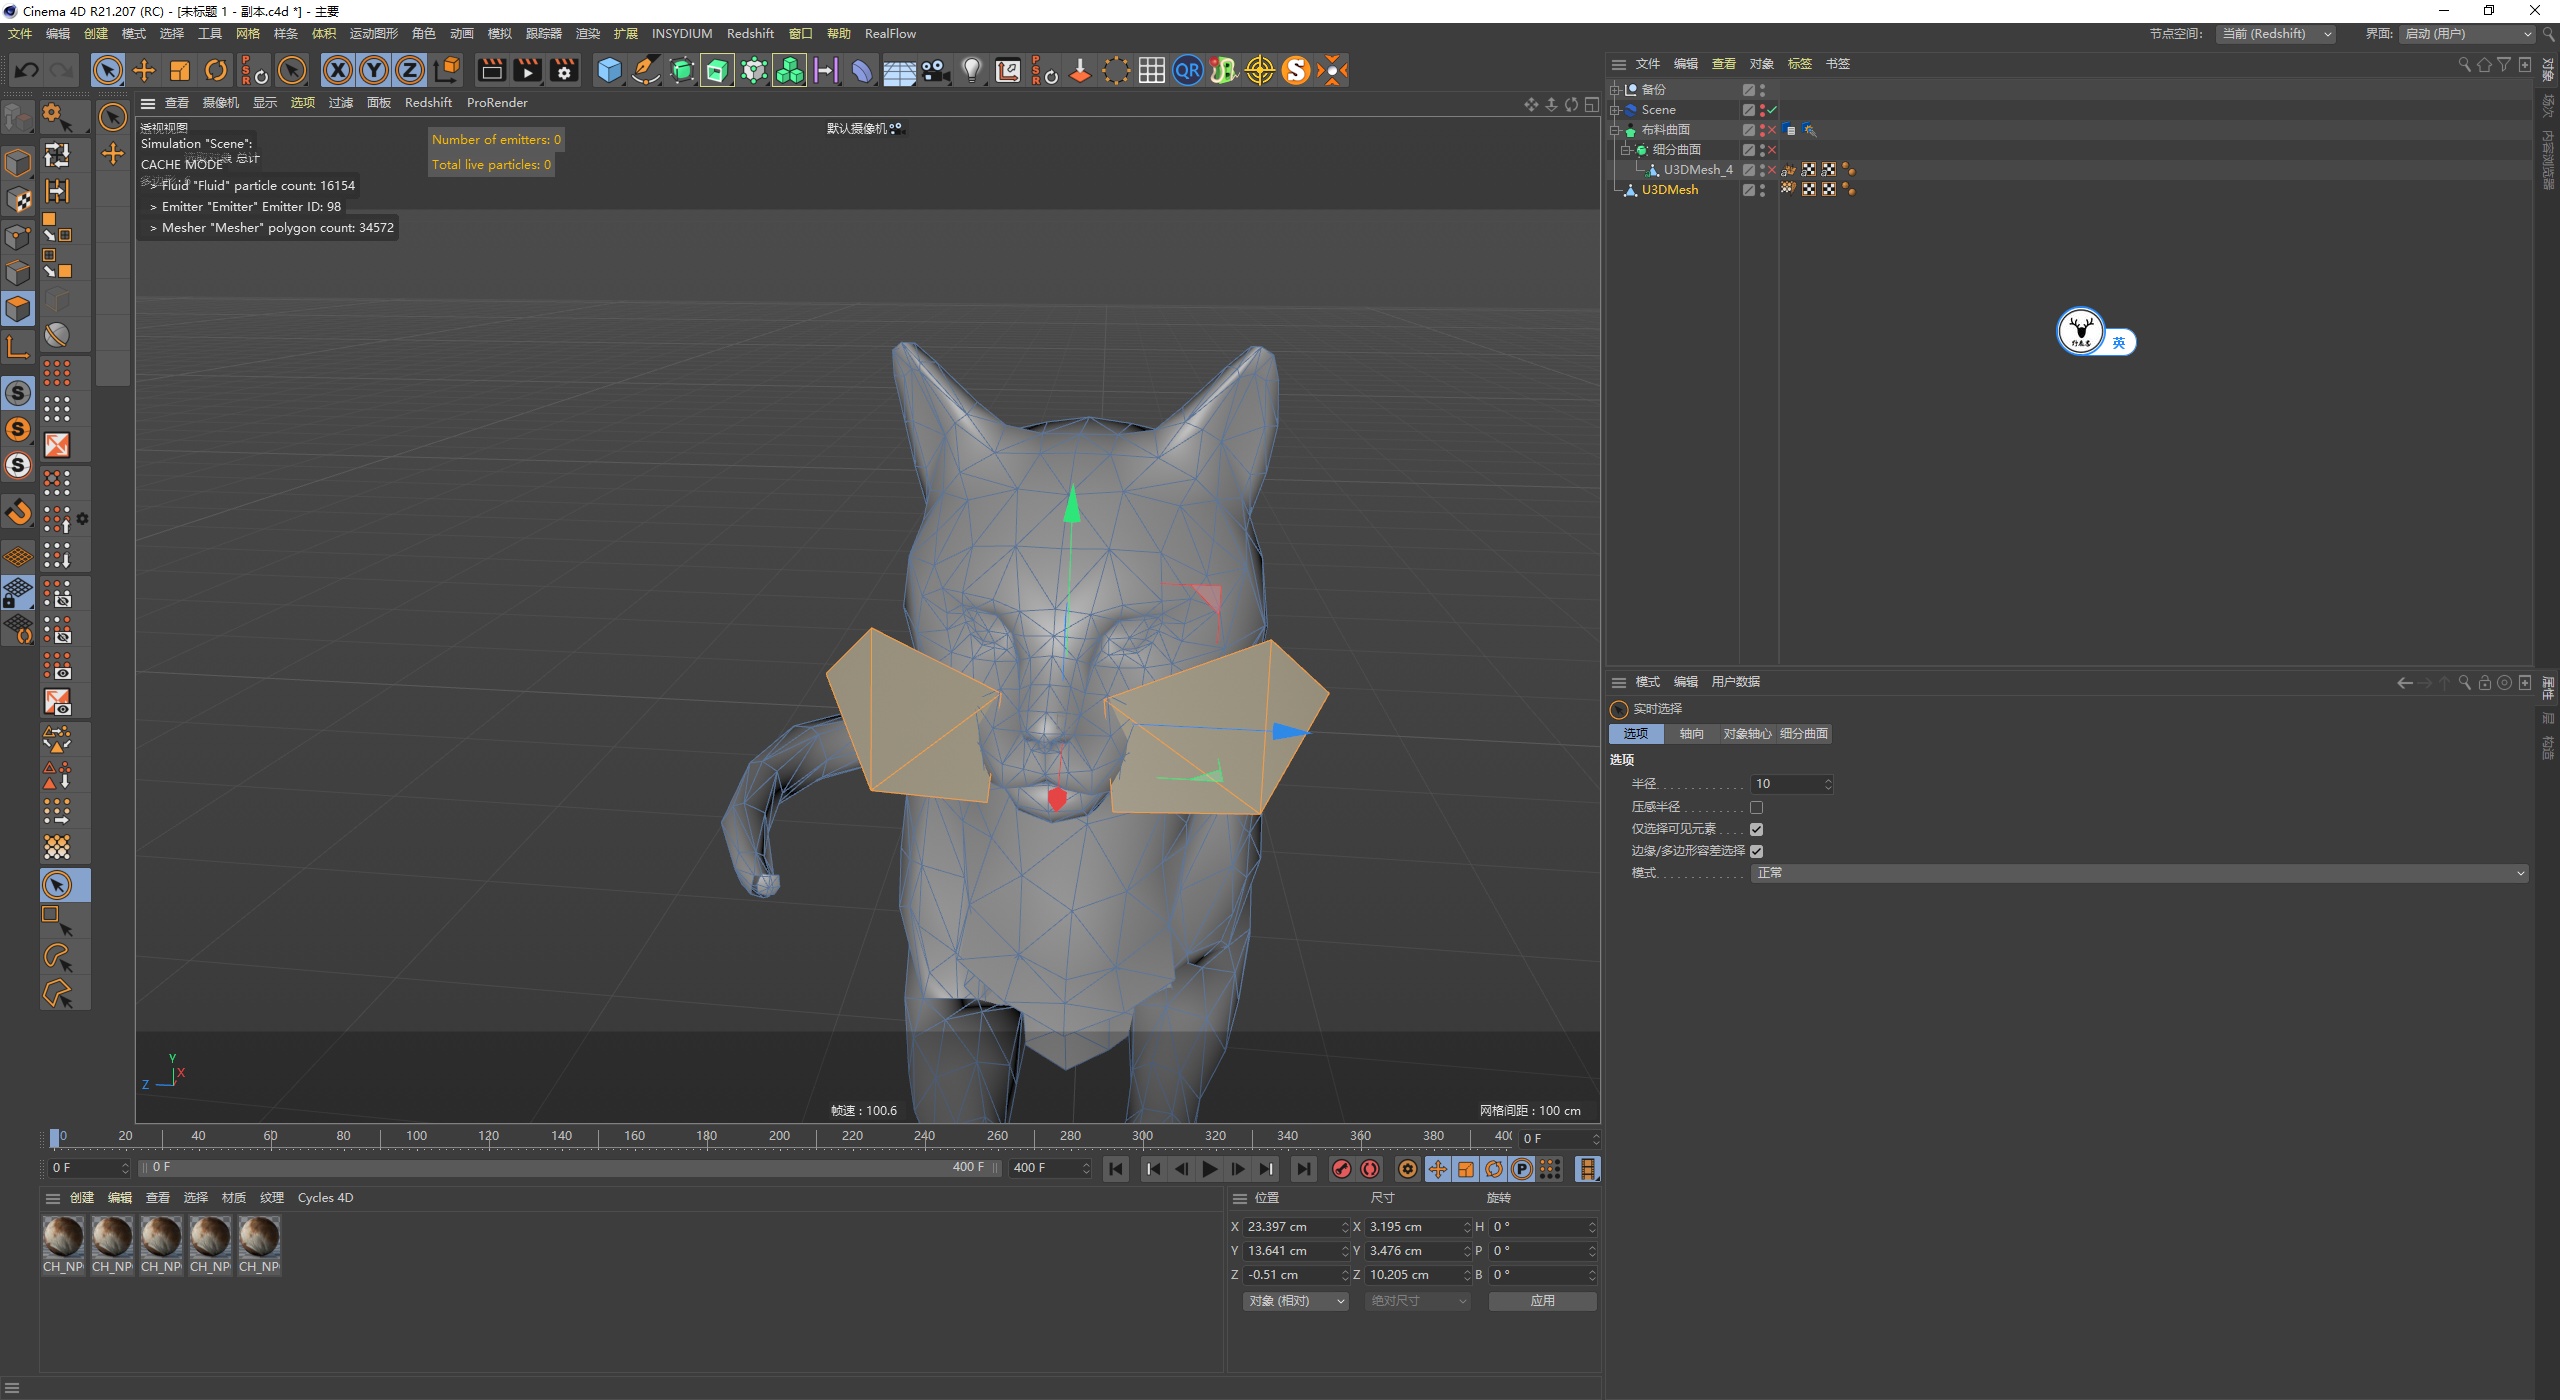Viewport: 2560px width, 1400px height.
Task: Open the 对象 (相对) coordinate dropdown
Action: (x=1296, y=1301)
